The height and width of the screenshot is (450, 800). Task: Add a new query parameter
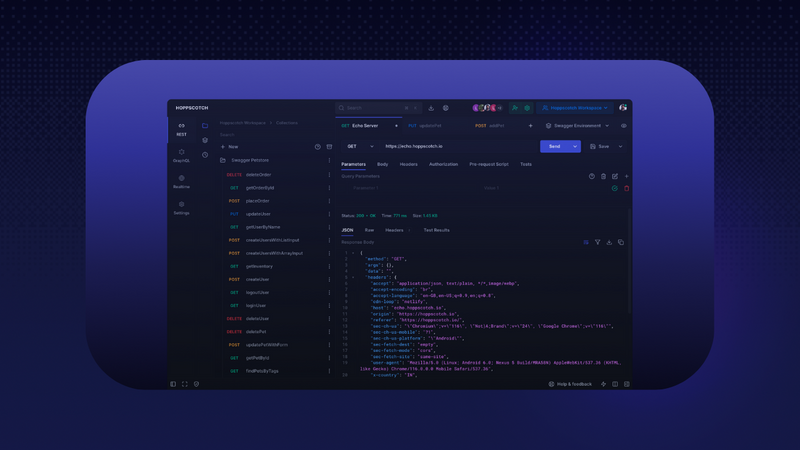pyautogui.click(x=627, y=176)
